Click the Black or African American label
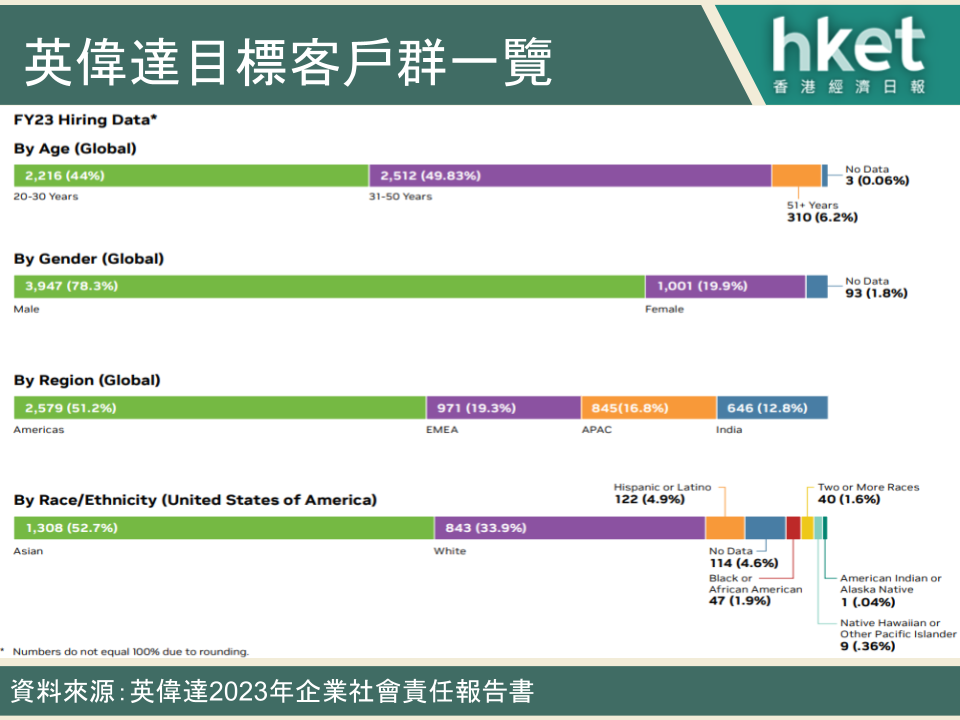The height and width of the screenshot is (720, 960). (756, 583)
